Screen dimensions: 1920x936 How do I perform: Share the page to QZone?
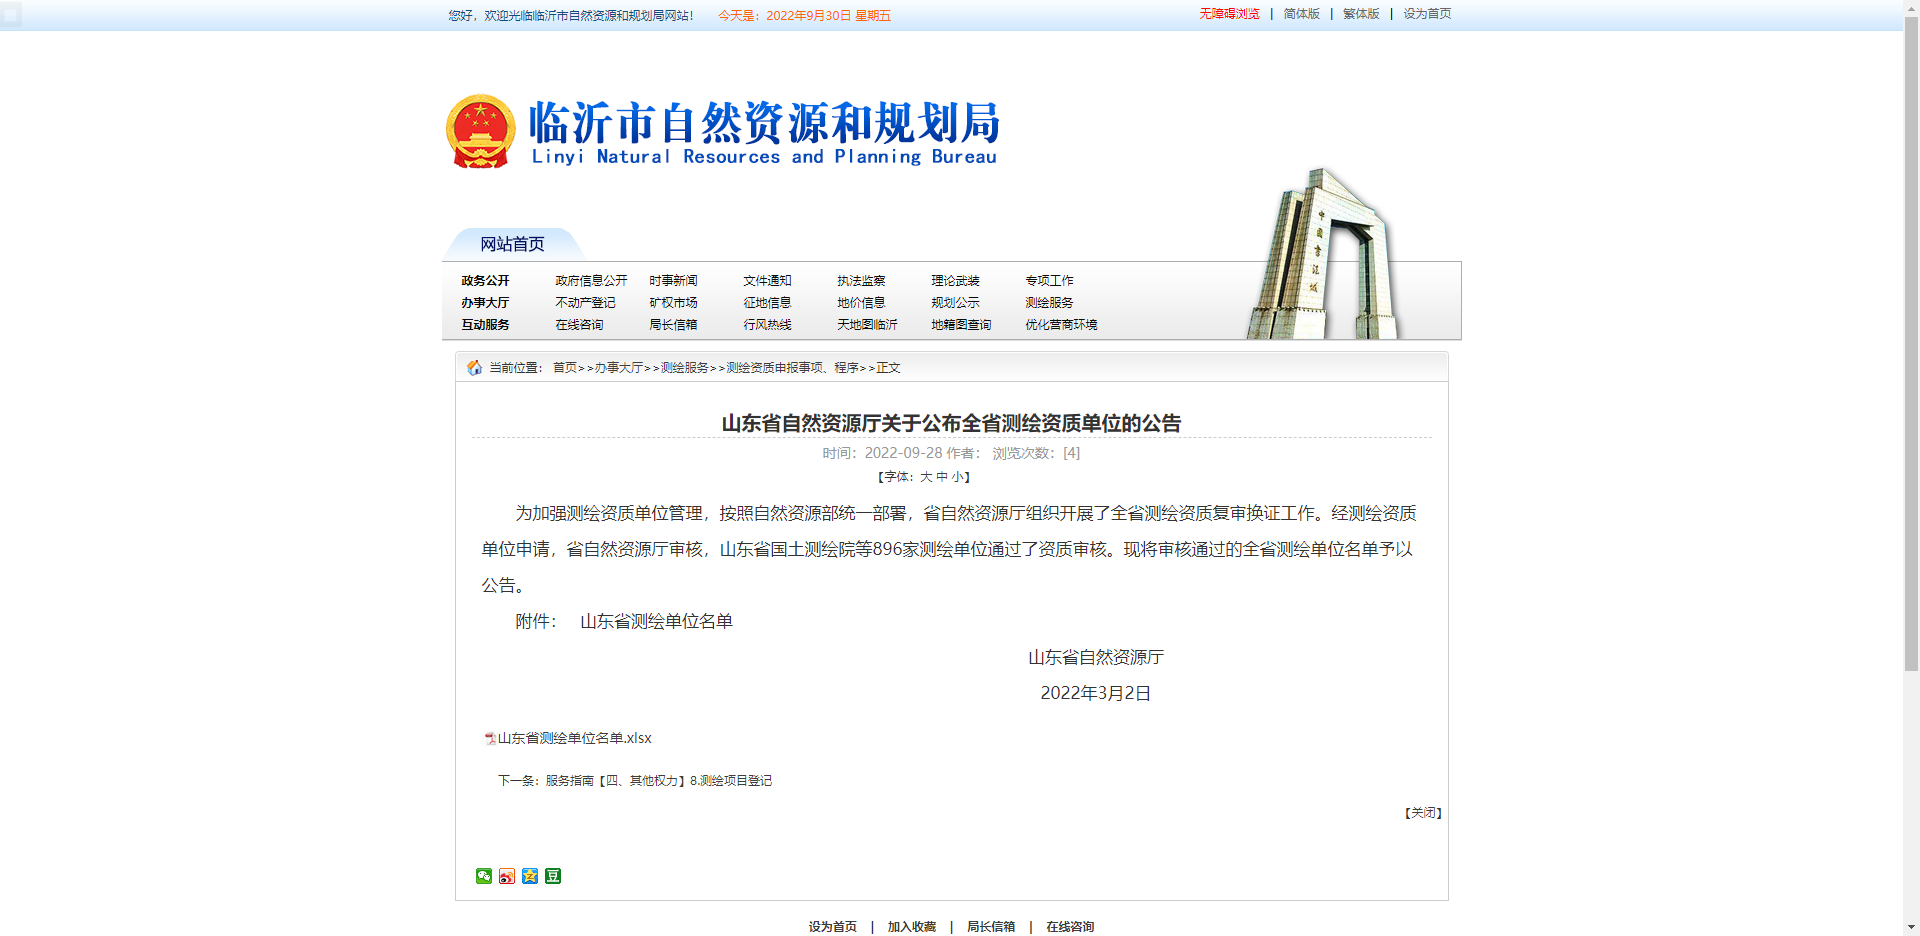coord(529,875)
